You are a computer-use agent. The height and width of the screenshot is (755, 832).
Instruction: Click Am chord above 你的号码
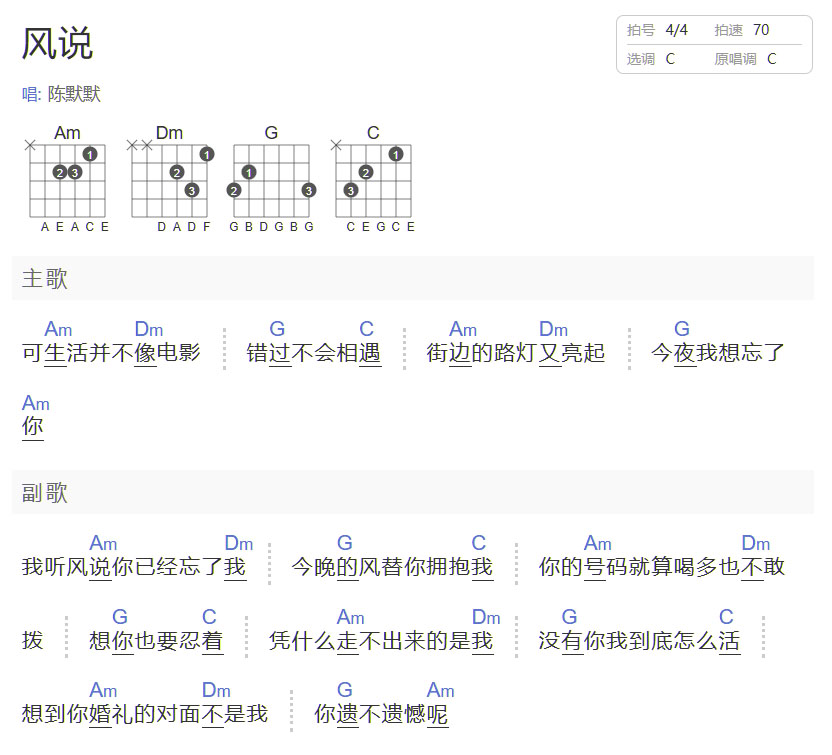[x=597, y=543]
